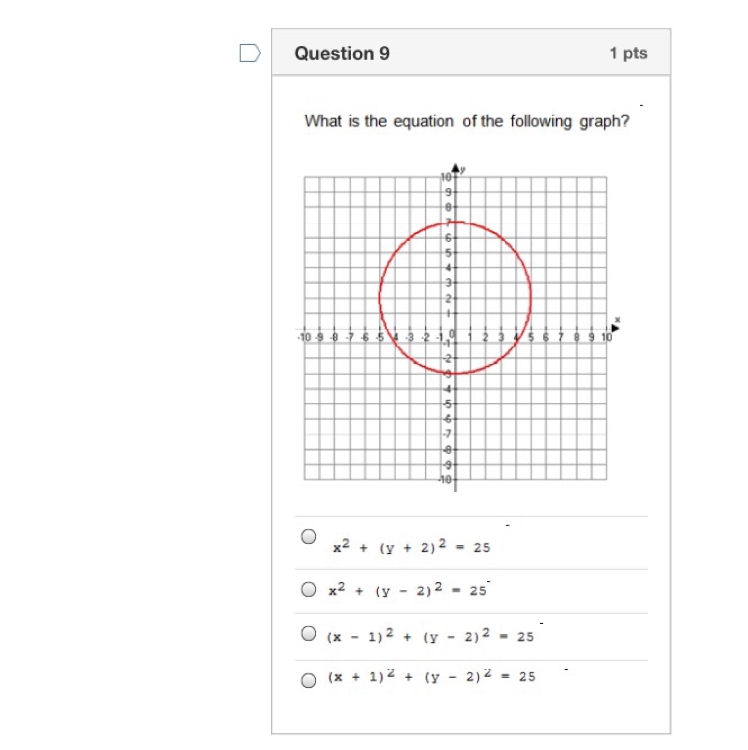Image resolution: width=748 pixels, height=750 pixels.
Task: Choose radio option (x − 1)² + (y − 2)² = 25
Action: coord(308,633)
